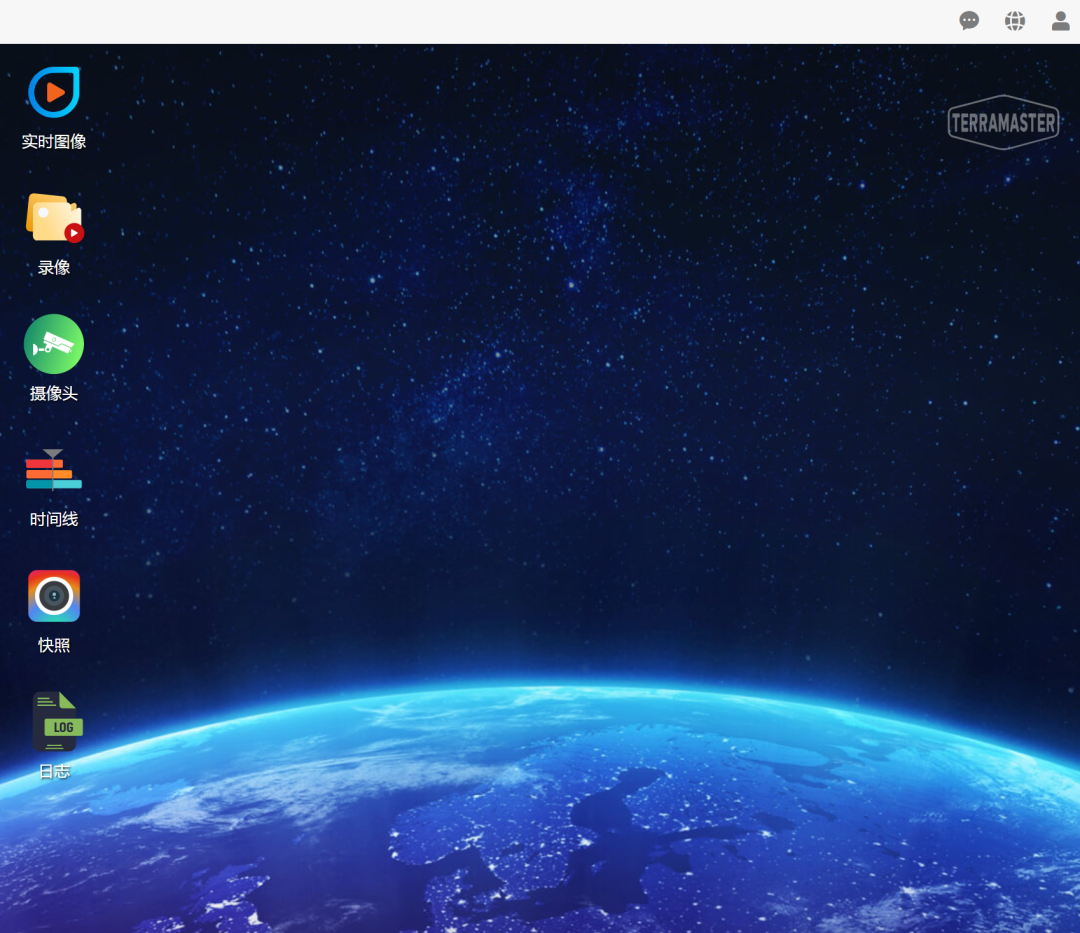Select the 摄像头 text label
Screen dimensions: 1080x933
coord(54,394)
